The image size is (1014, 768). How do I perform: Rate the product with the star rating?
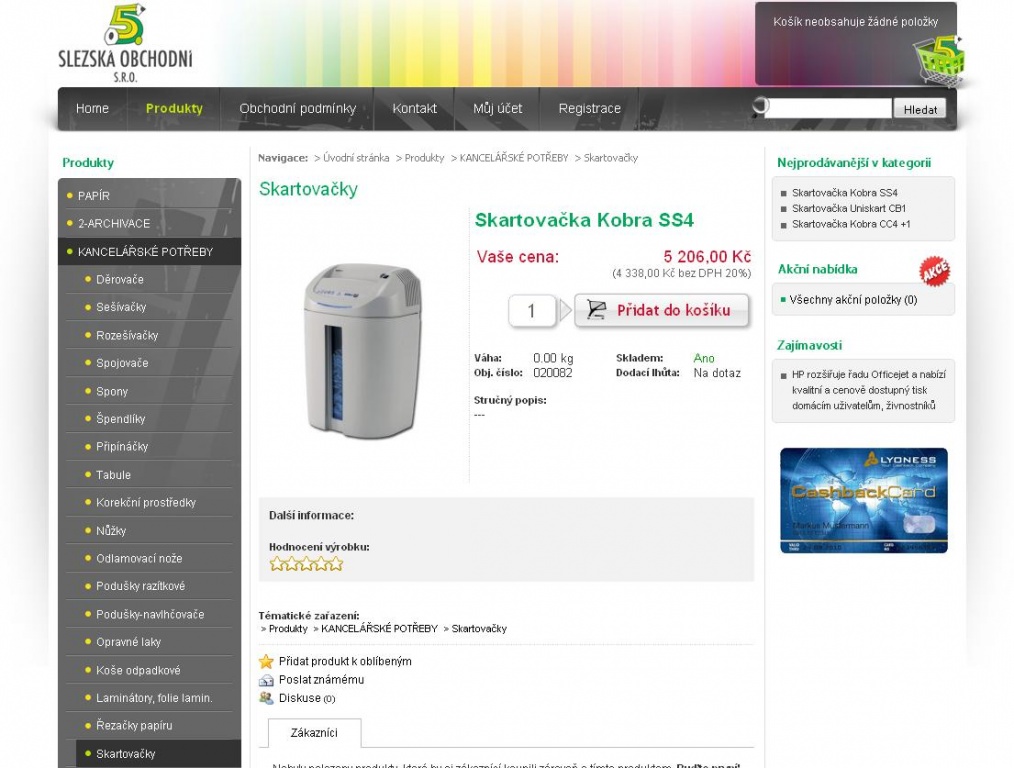coord(306,564)
